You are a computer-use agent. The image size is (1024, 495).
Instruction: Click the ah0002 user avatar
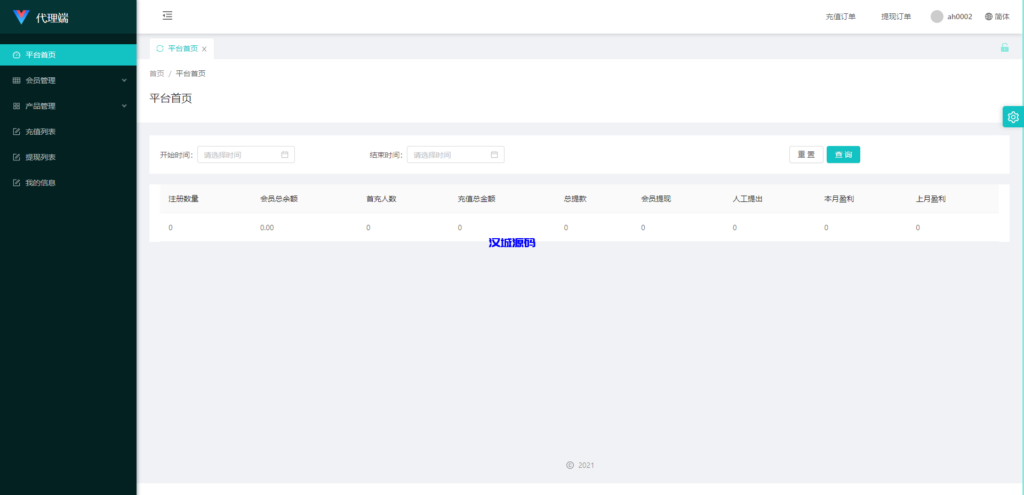click(937, 16)
